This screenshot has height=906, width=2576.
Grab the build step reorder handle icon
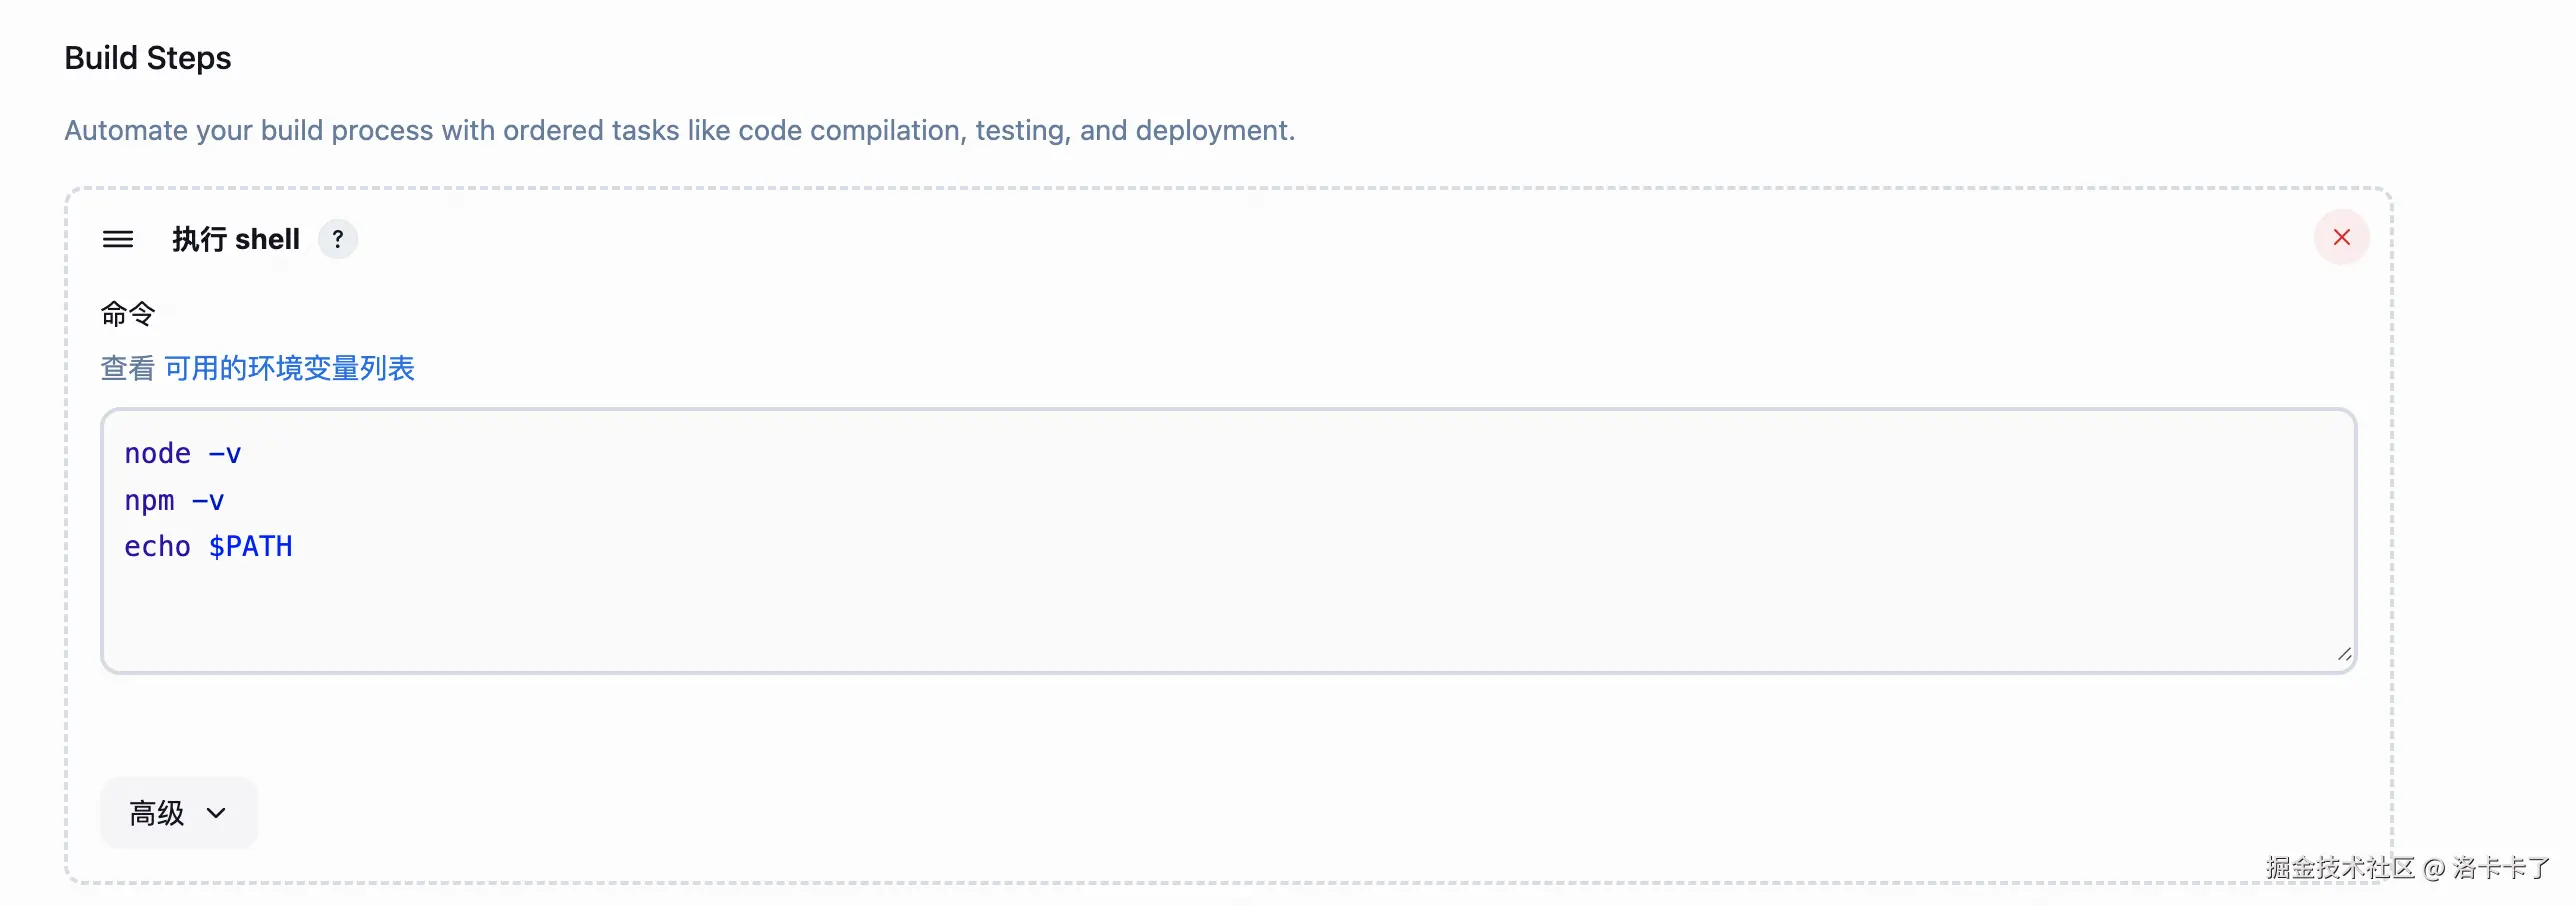(x=118, y=239)
